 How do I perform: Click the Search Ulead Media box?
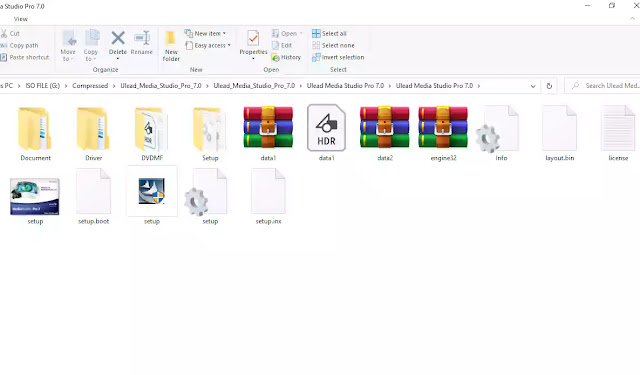click(x=603, y=86)
